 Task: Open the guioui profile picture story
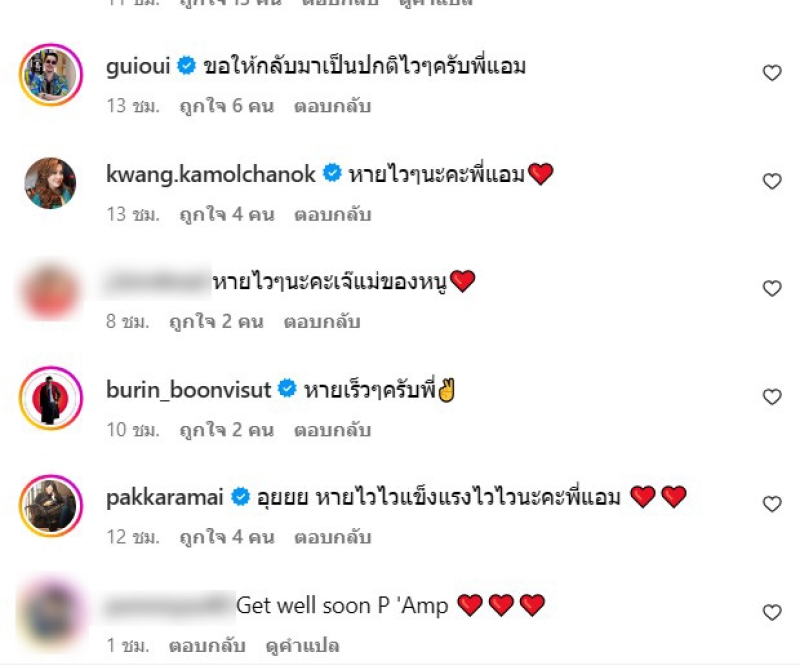(x=51, y=75)
